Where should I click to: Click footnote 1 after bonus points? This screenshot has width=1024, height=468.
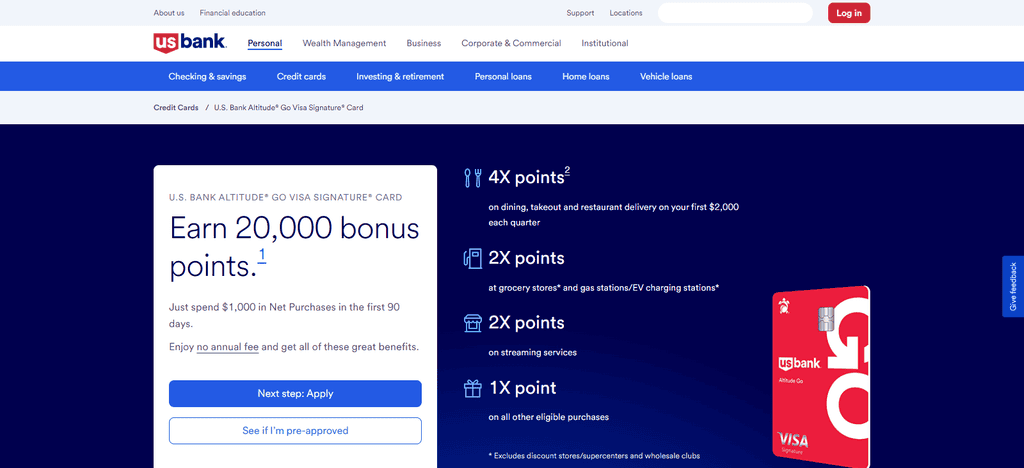tap(262, 255)
